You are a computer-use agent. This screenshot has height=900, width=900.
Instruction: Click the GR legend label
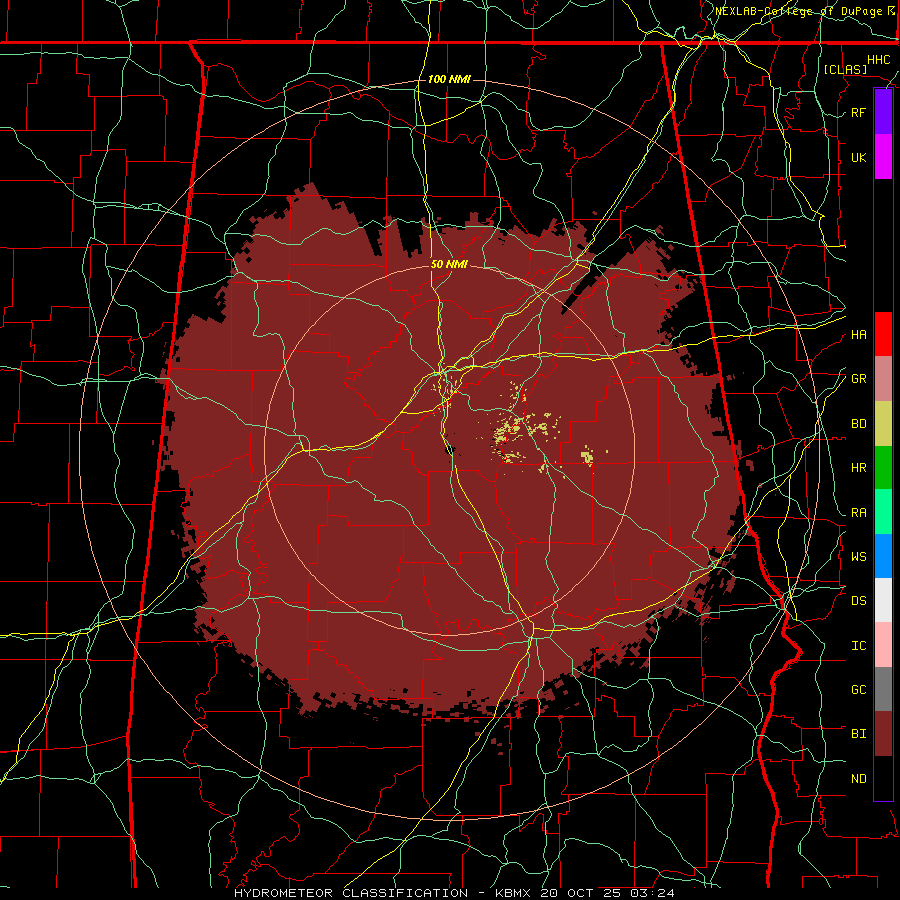858,379
